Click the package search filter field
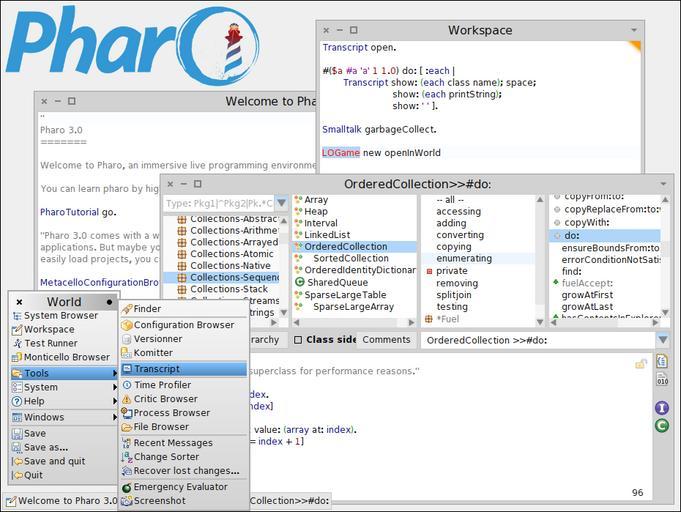The image size is (681, 512). (218, 203)
